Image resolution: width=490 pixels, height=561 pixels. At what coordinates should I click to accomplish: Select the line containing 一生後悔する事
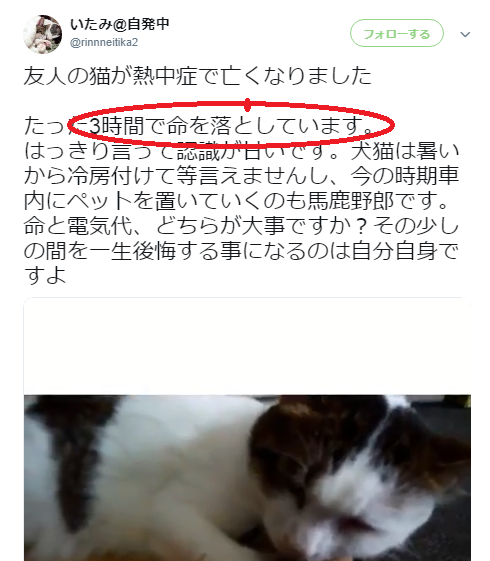(x=241, y=251)
